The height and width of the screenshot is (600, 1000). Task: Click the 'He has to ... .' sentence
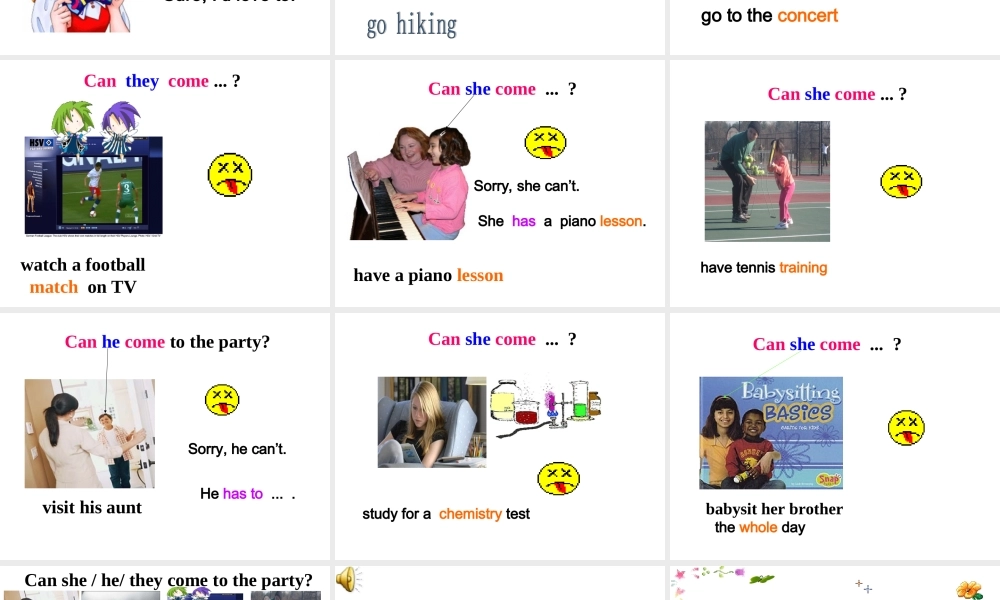[247, 494]
